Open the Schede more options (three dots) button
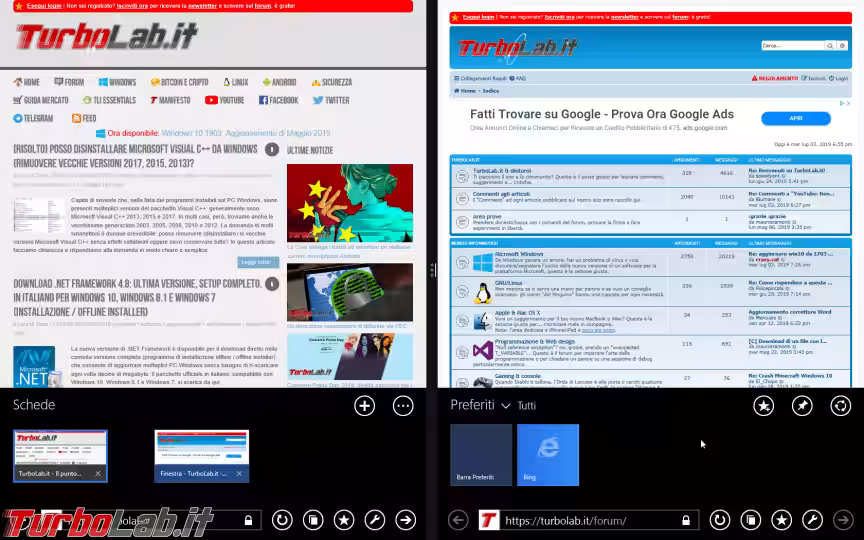This screenshot has width=864, height=540. click(x=403, y=406)
